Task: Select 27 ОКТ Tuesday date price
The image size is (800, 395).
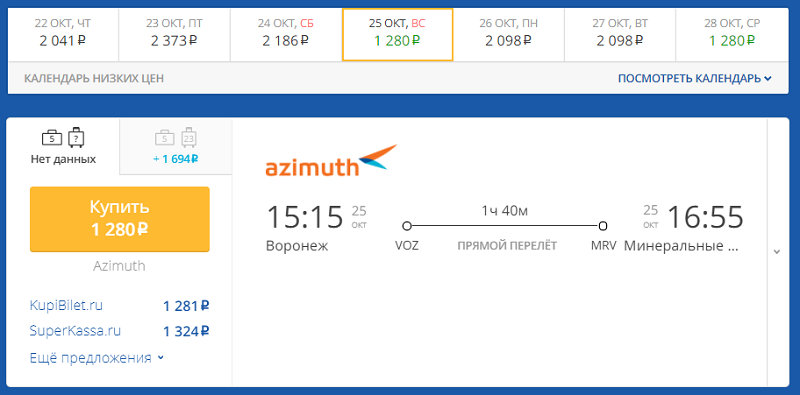Action: point(620,35)
